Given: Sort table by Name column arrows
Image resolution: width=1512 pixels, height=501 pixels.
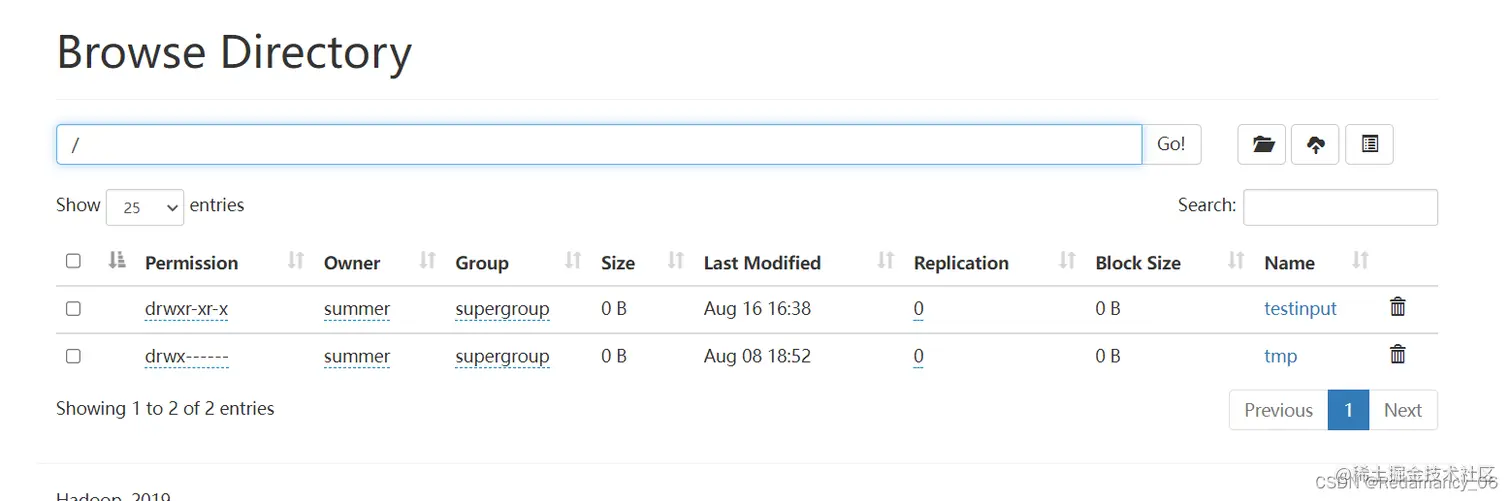Looking at the screenshot, I should (1360, 261).
